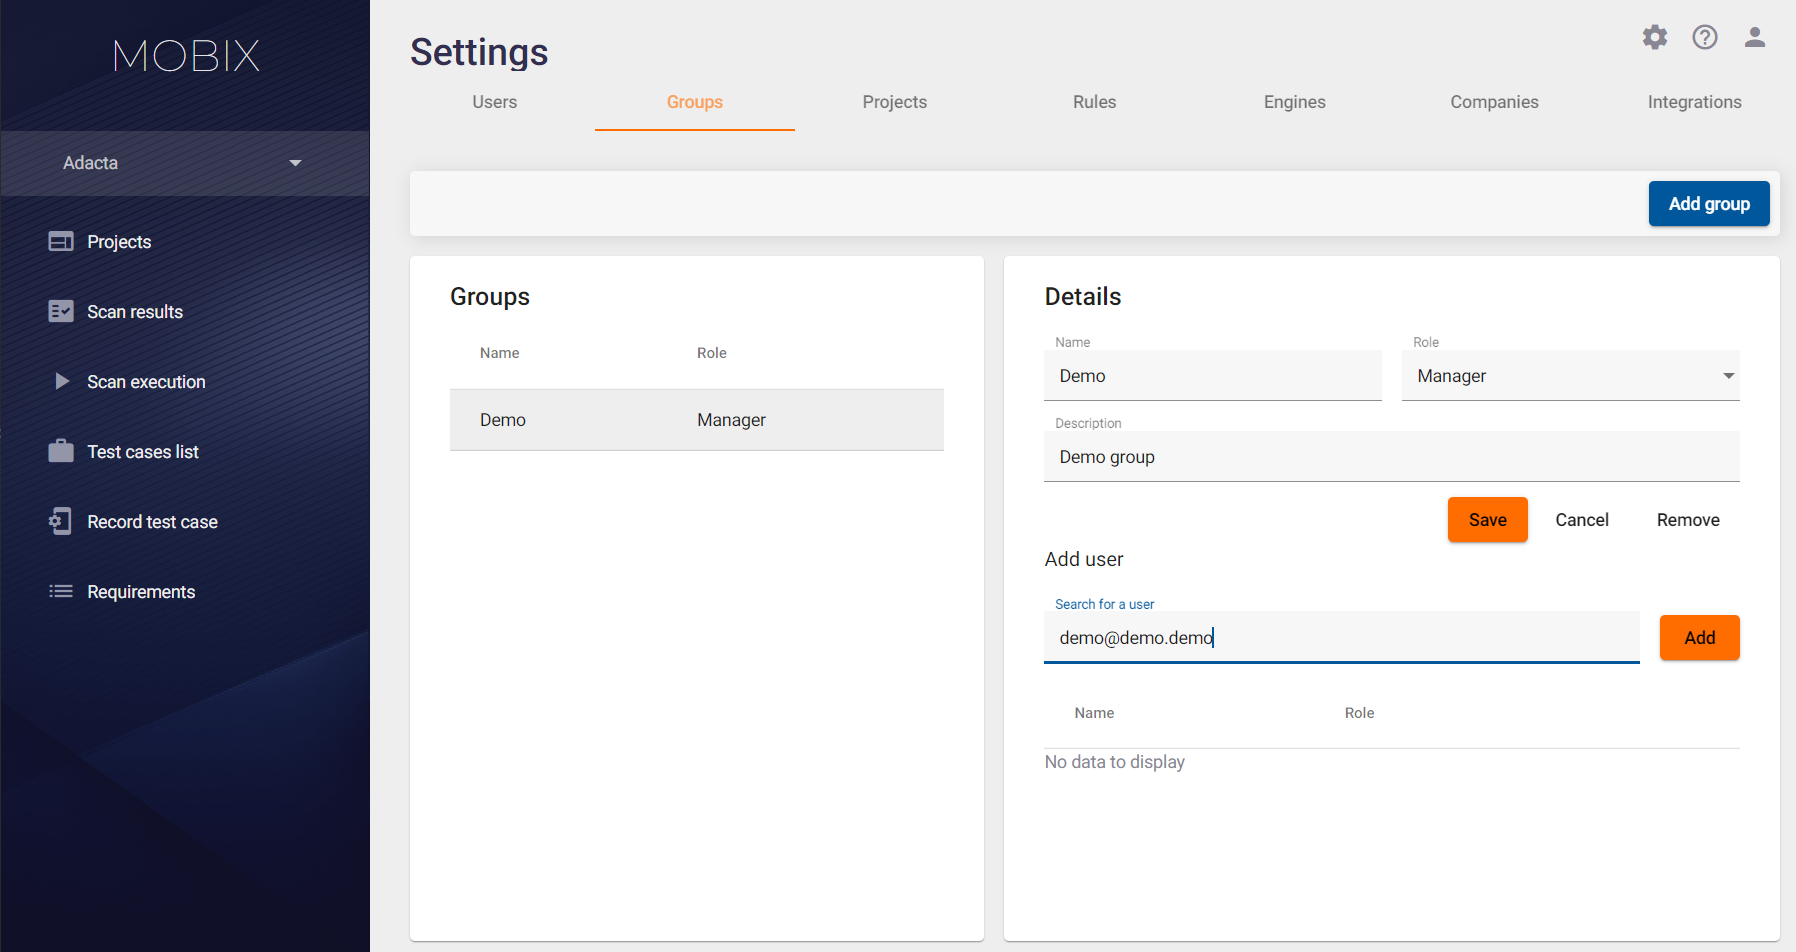
Task: Remove the Demo group
Action: pyautogui.click(x=1688, y=519)
